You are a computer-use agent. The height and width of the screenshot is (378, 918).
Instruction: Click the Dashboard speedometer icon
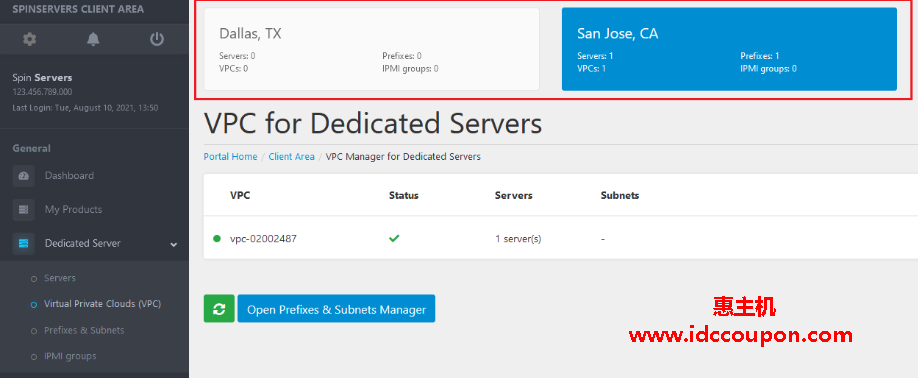[x=23, y=176]
